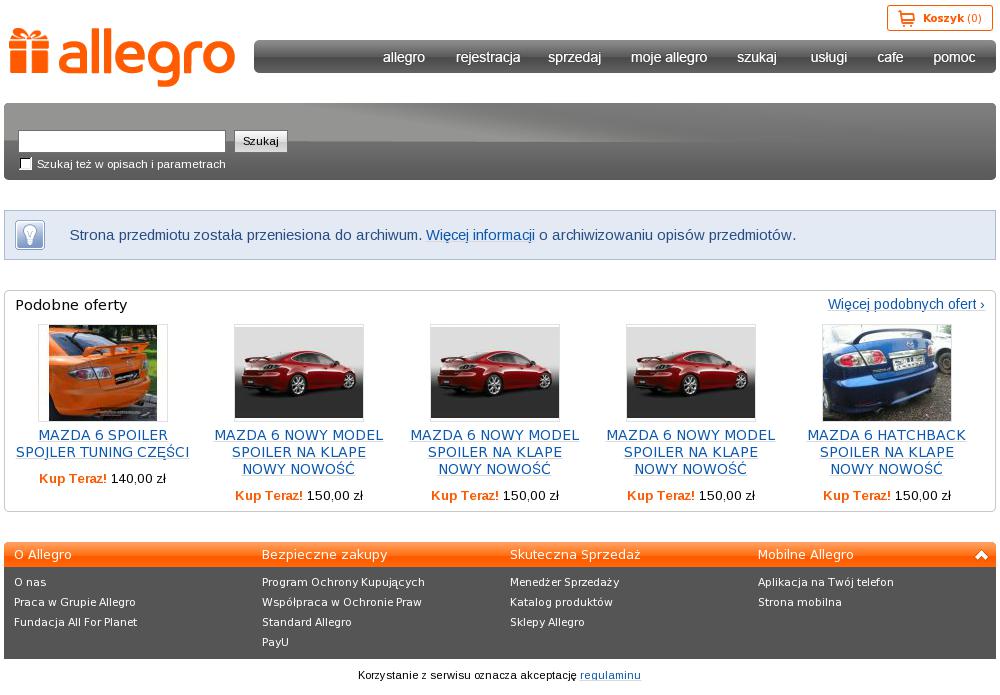Open the Standard Allegro link
Viewport: 1000px width, 695px height.
307,622
